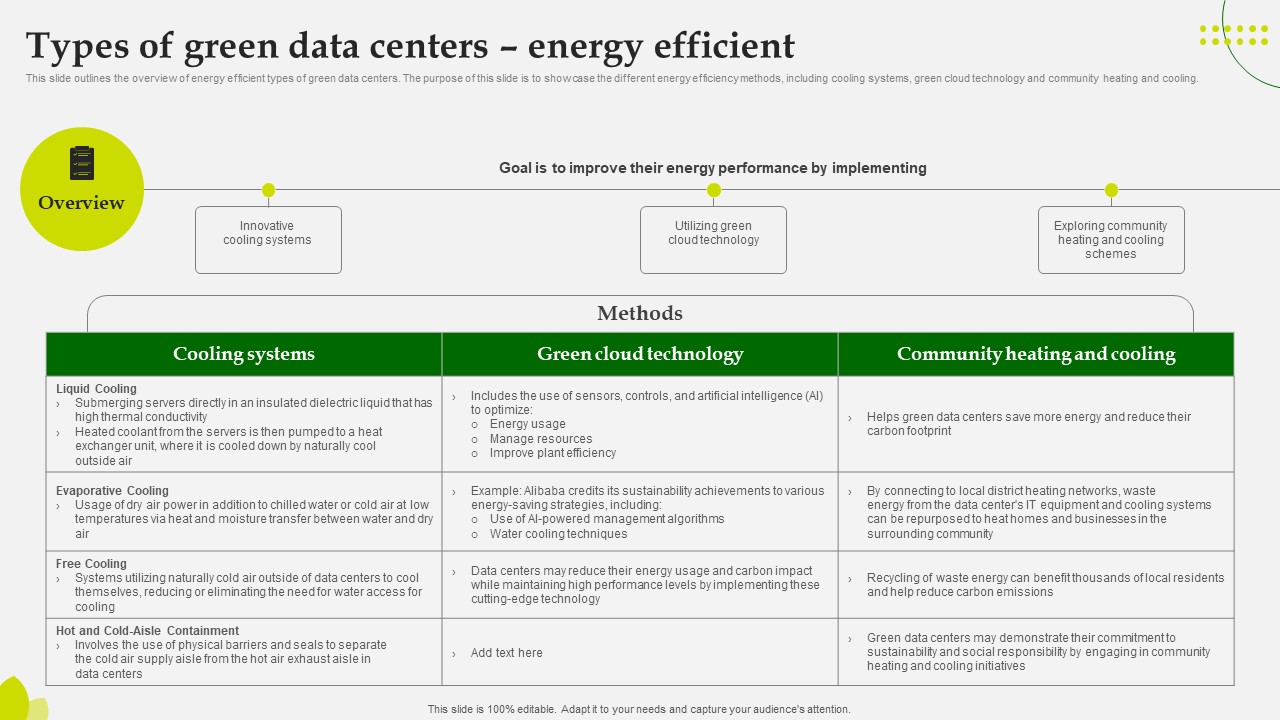Image resolution: width=1280 pixels, height=720 pixels.
Task: Select the 'Innovative cooling systems' box
Action: [268, 240]
